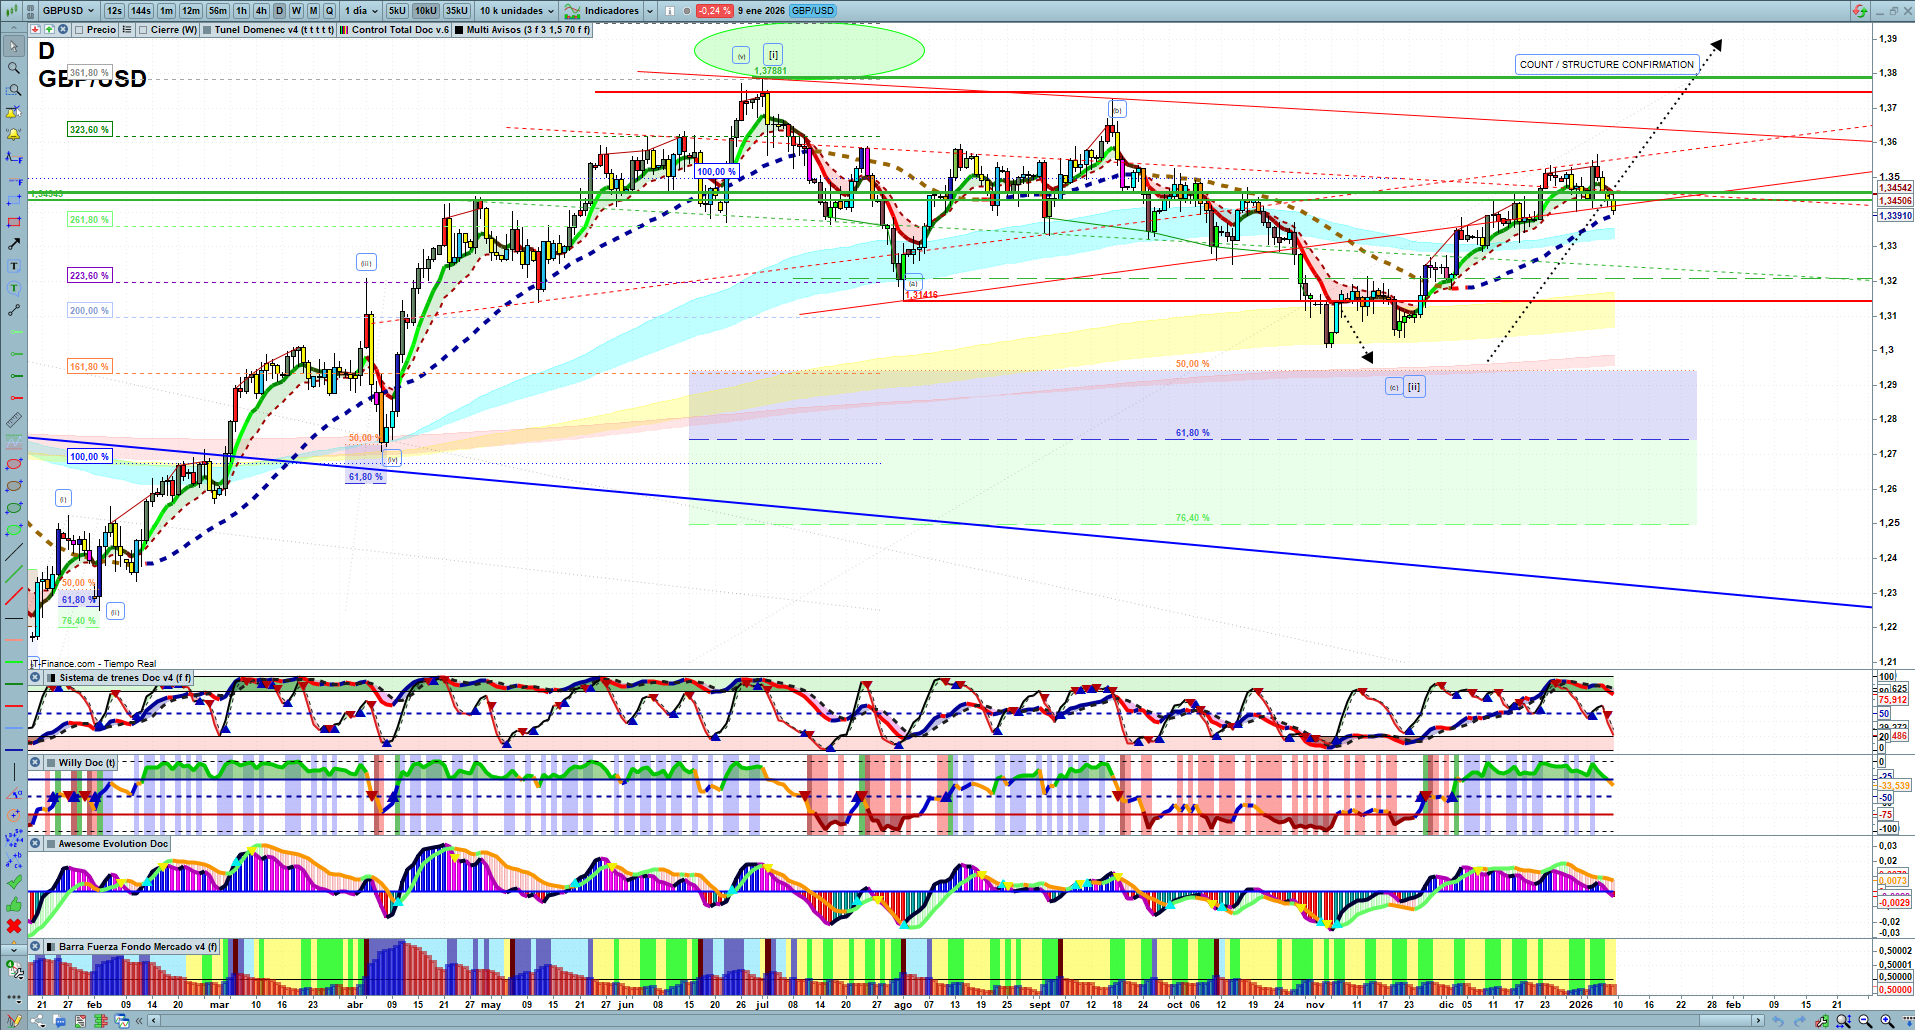Click the green checkmark tool
1915x1030 pixels.
coord(13,882)
